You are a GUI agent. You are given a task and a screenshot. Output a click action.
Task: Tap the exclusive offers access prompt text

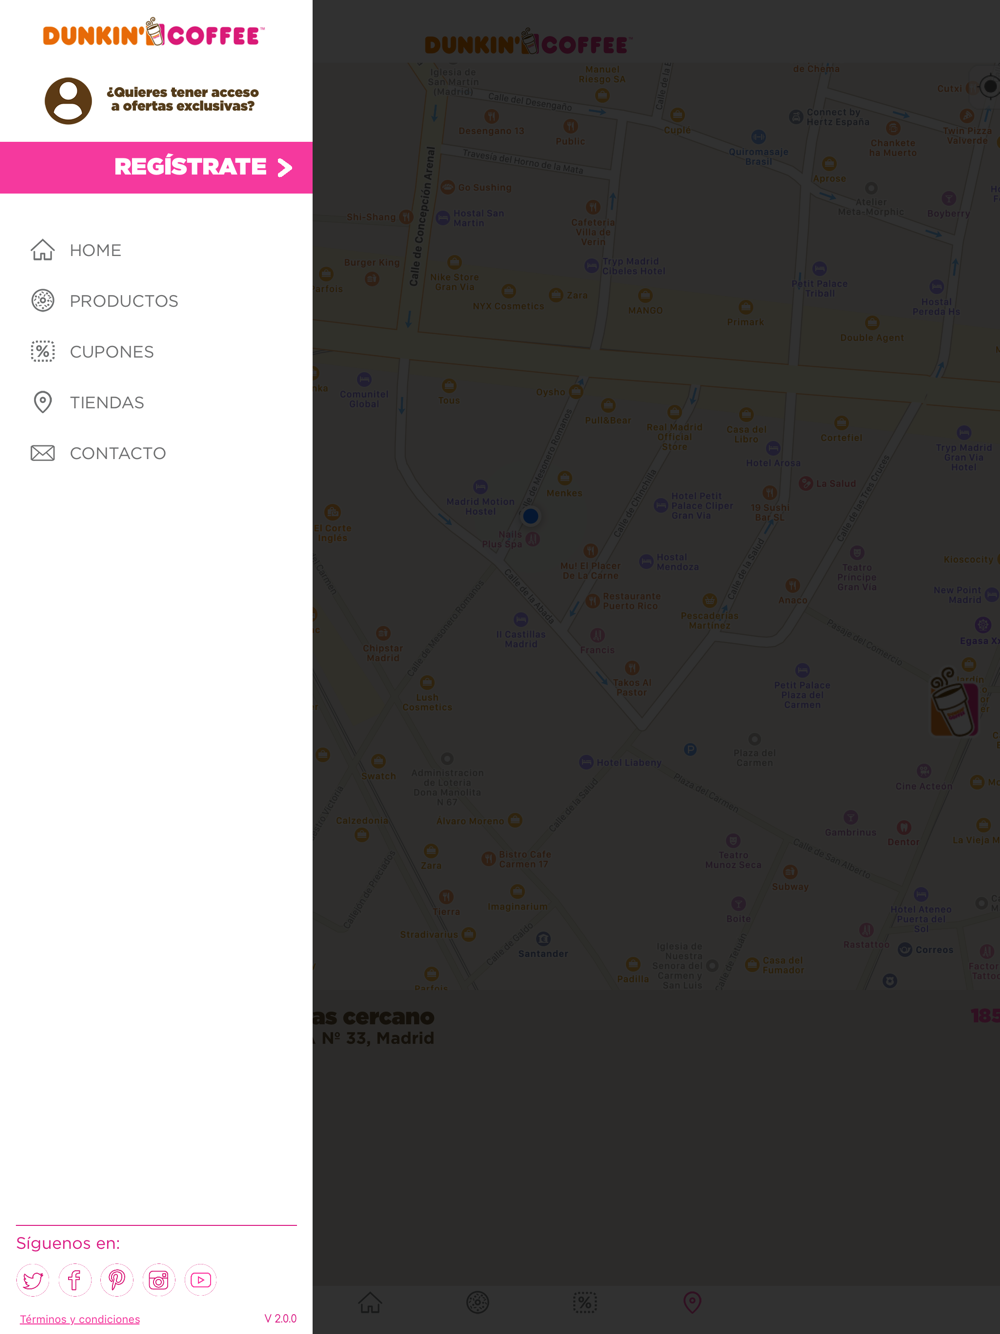183,99
